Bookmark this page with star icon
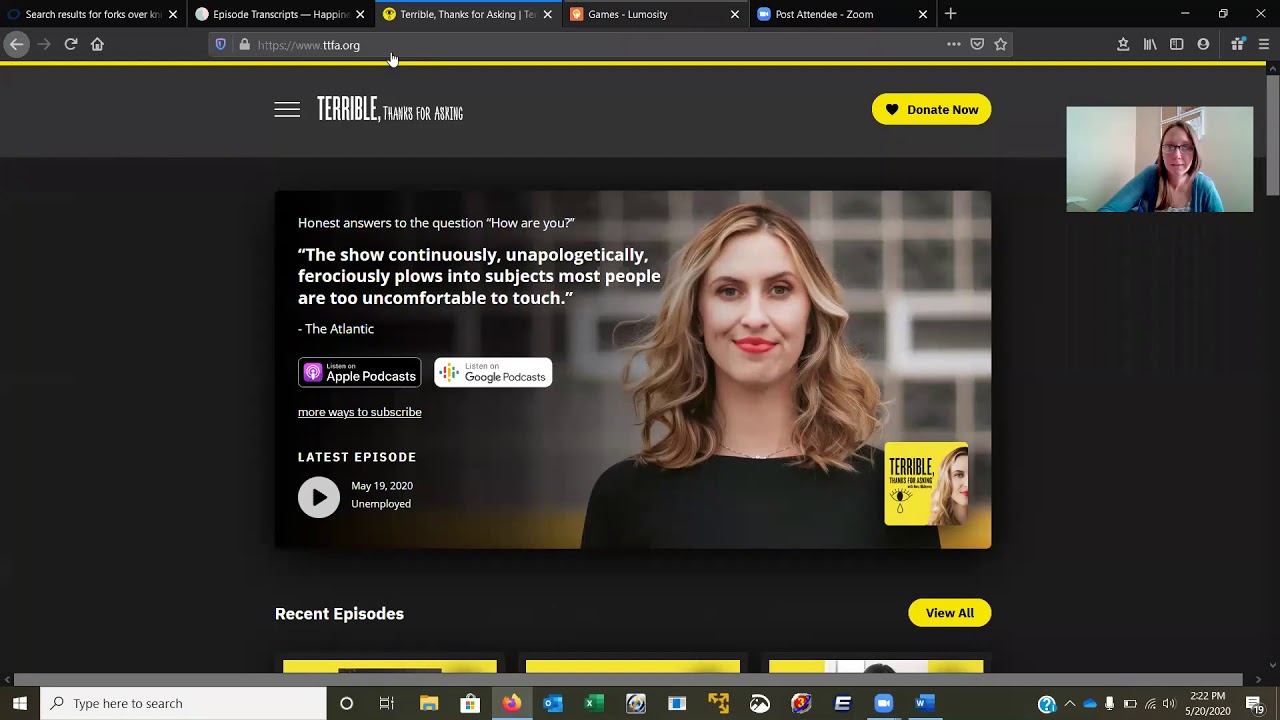 (x=1000, y=44)
